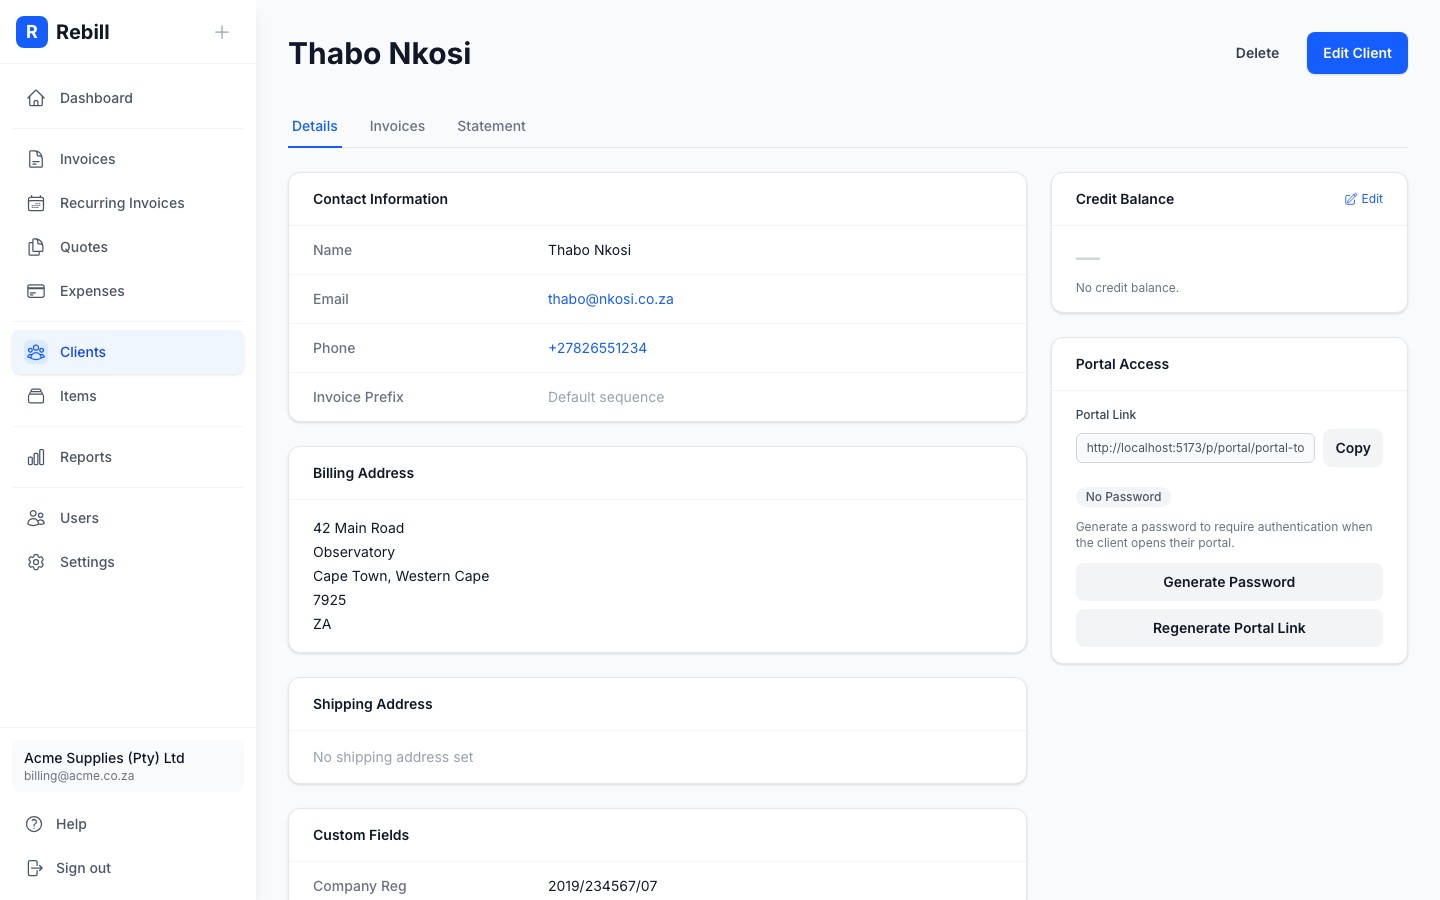This screenshot has width=1440, height=900.
Task: Copy the portal link
Action: [1352, 448]
